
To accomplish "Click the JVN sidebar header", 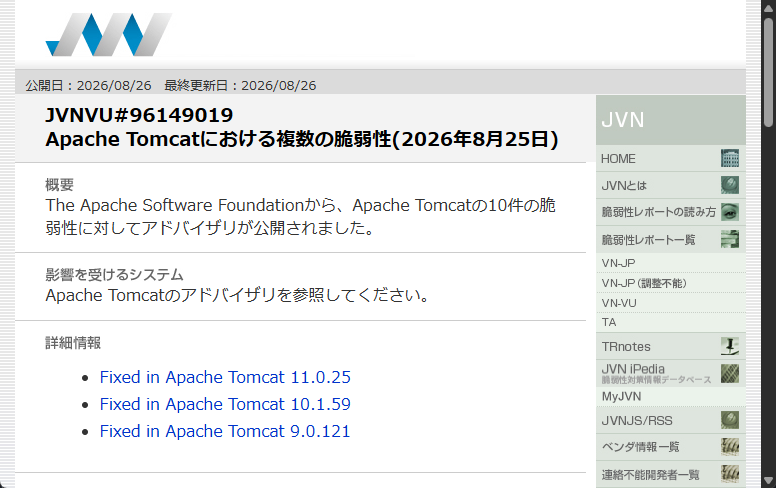I will coord(671,120).
